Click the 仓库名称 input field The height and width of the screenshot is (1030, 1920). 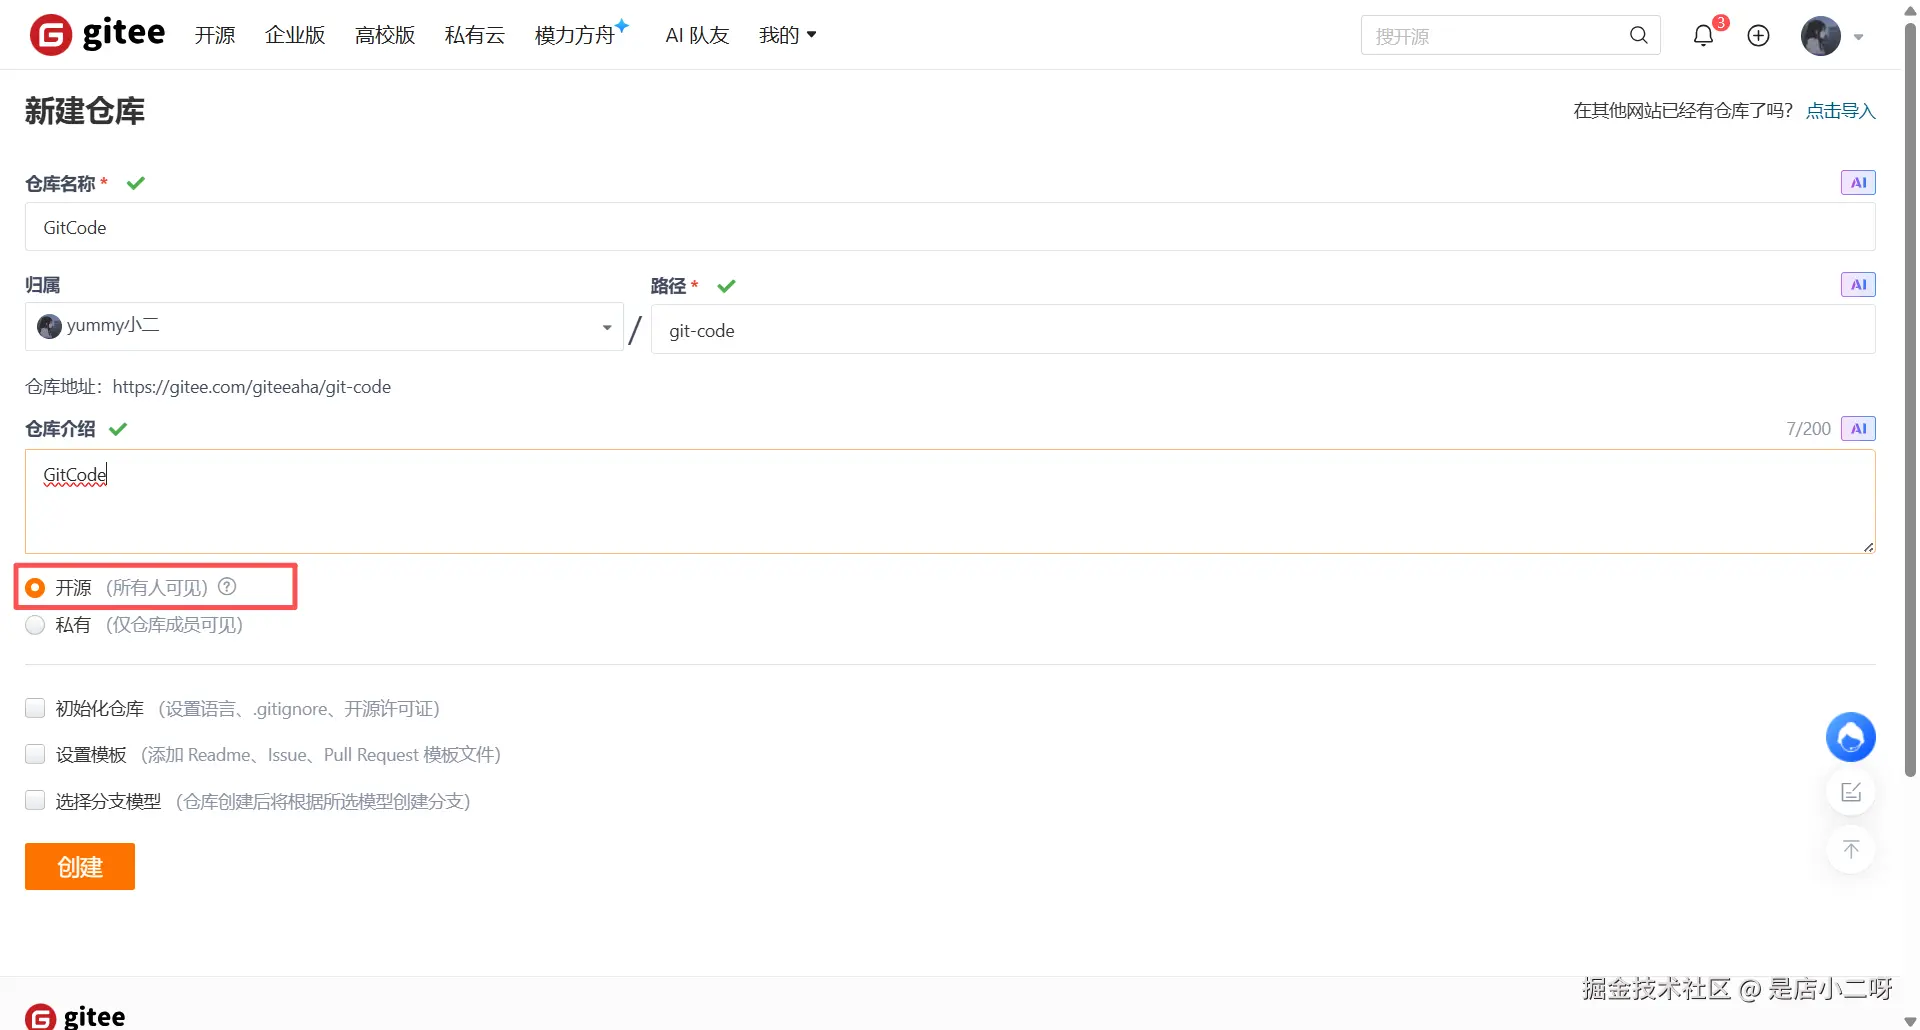point(950,227)
